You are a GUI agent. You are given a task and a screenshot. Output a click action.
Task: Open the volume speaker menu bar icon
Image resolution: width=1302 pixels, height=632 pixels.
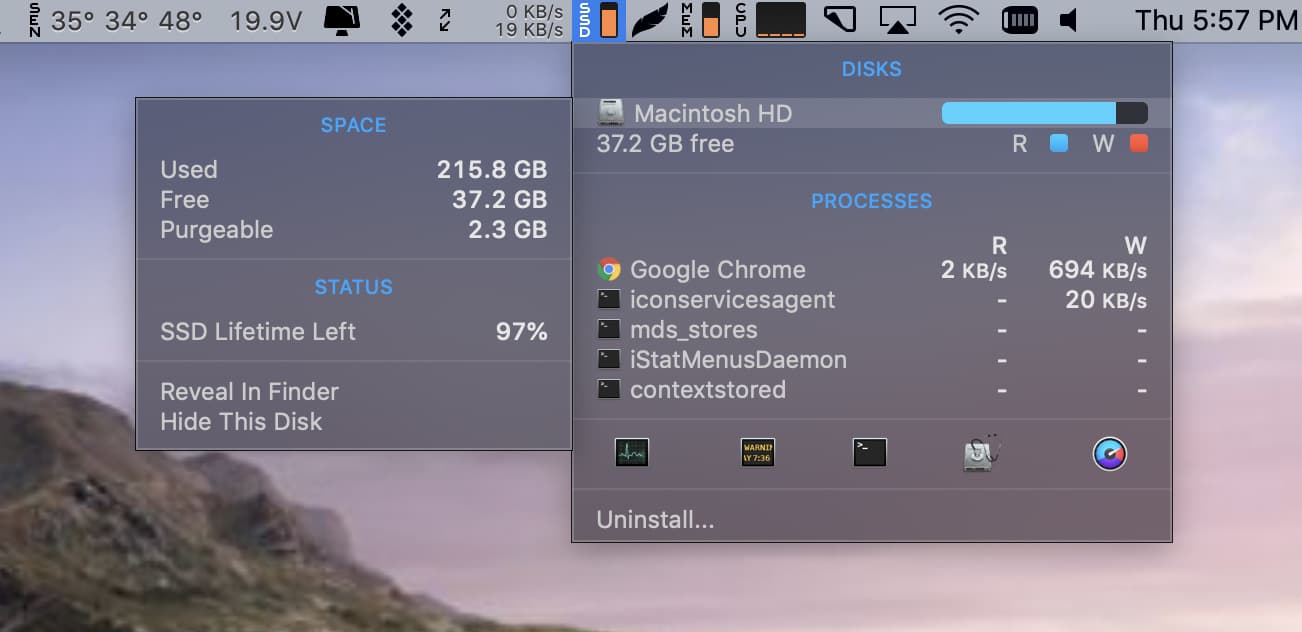[1069, 20]
